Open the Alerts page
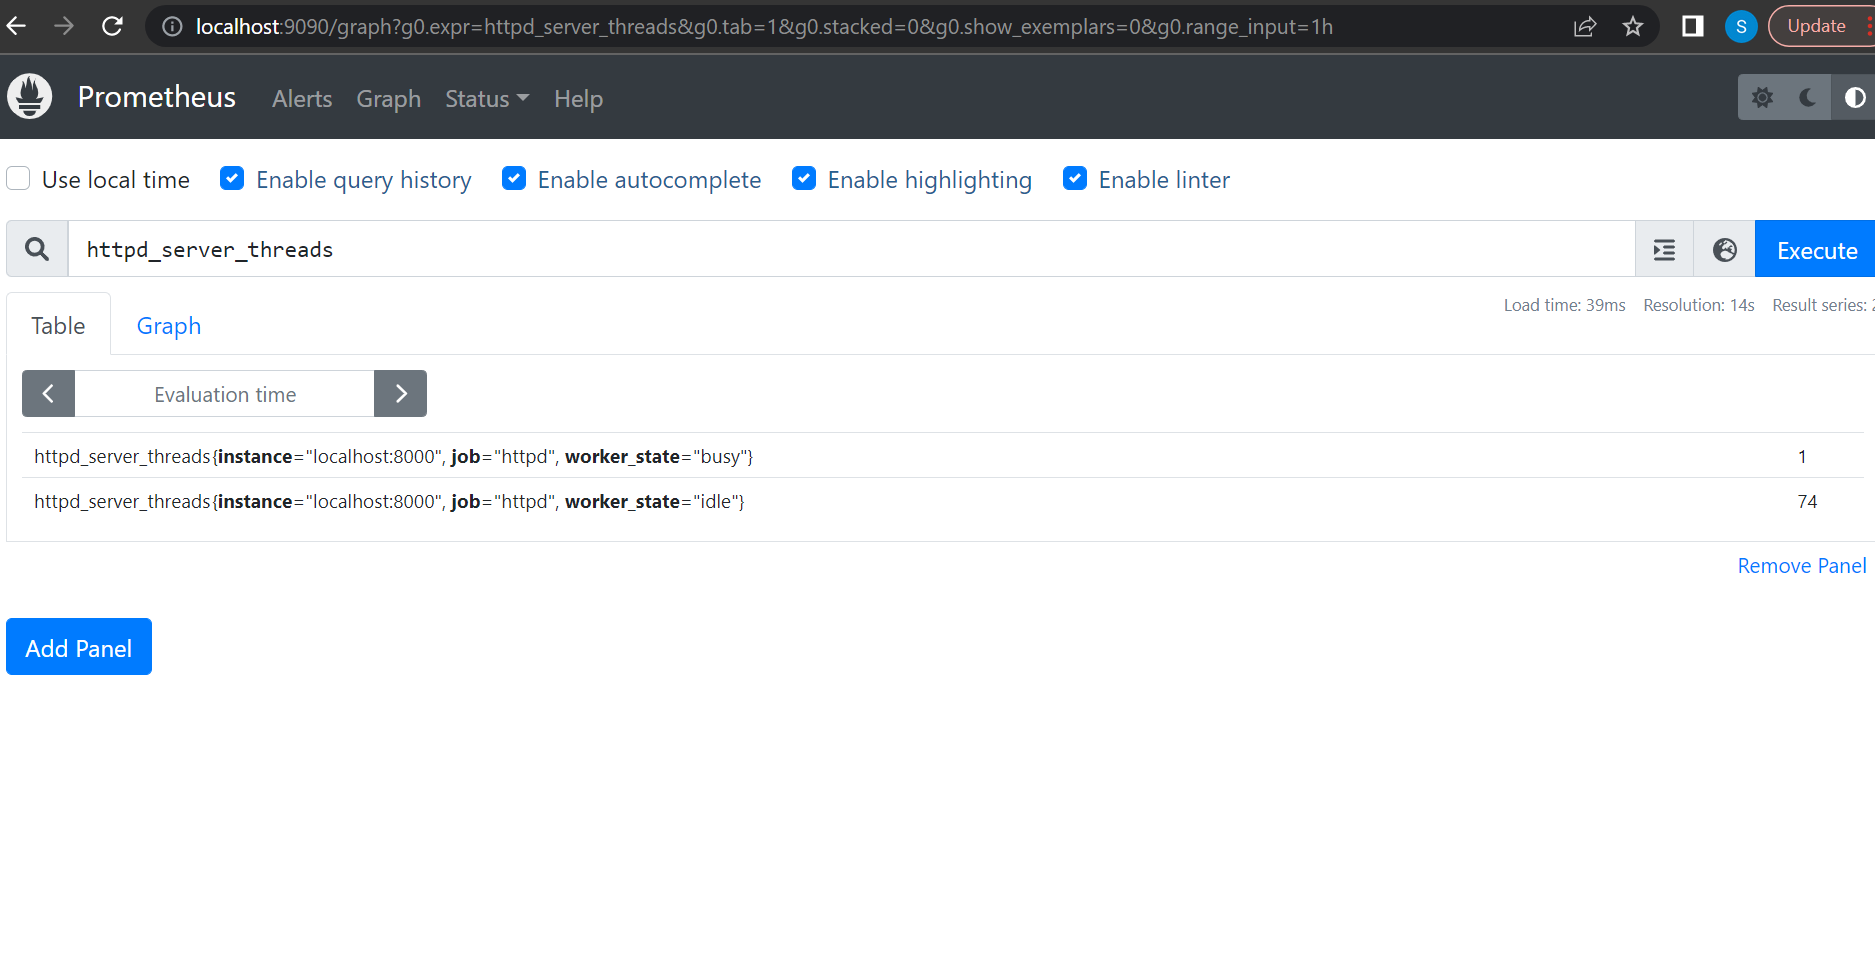 [x=302, y=99]
